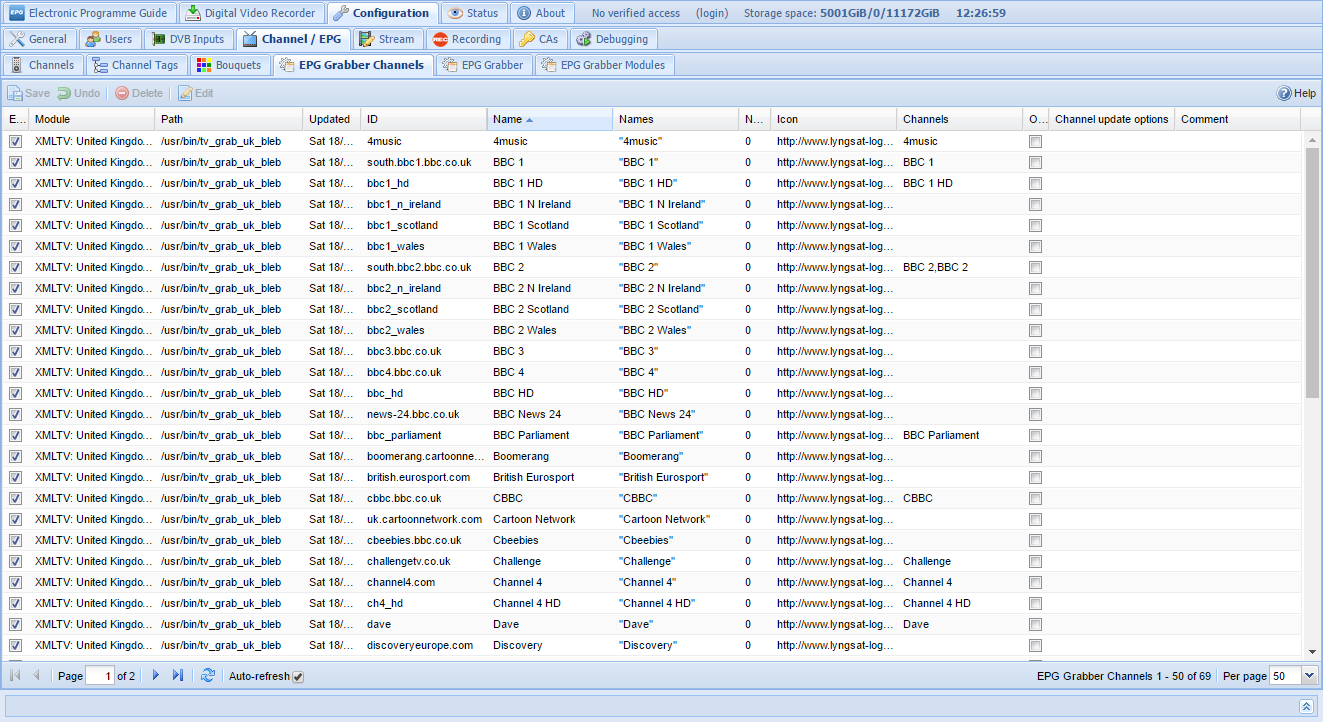Sort by Channel update options header

(x=1112, y=119)
